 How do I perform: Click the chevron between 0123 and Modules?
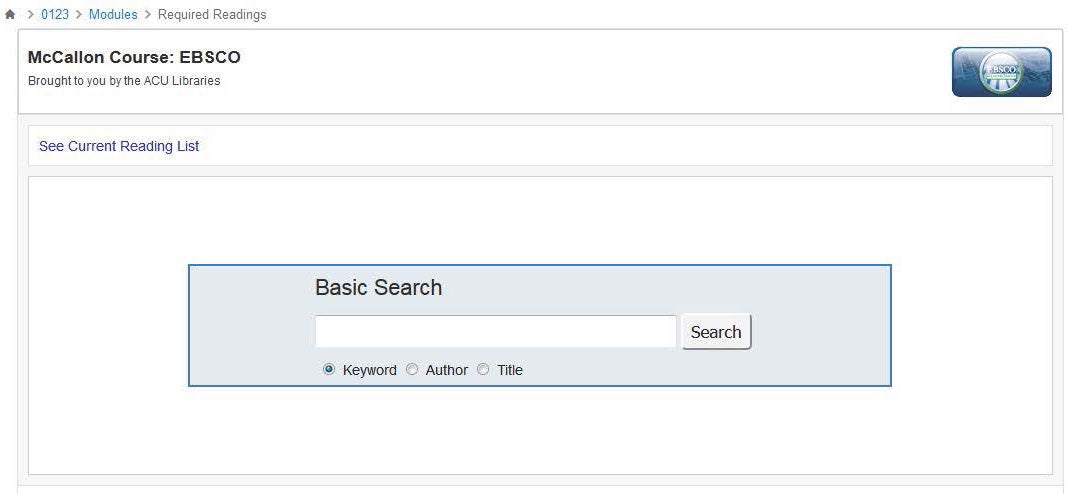tap(78, 14)
